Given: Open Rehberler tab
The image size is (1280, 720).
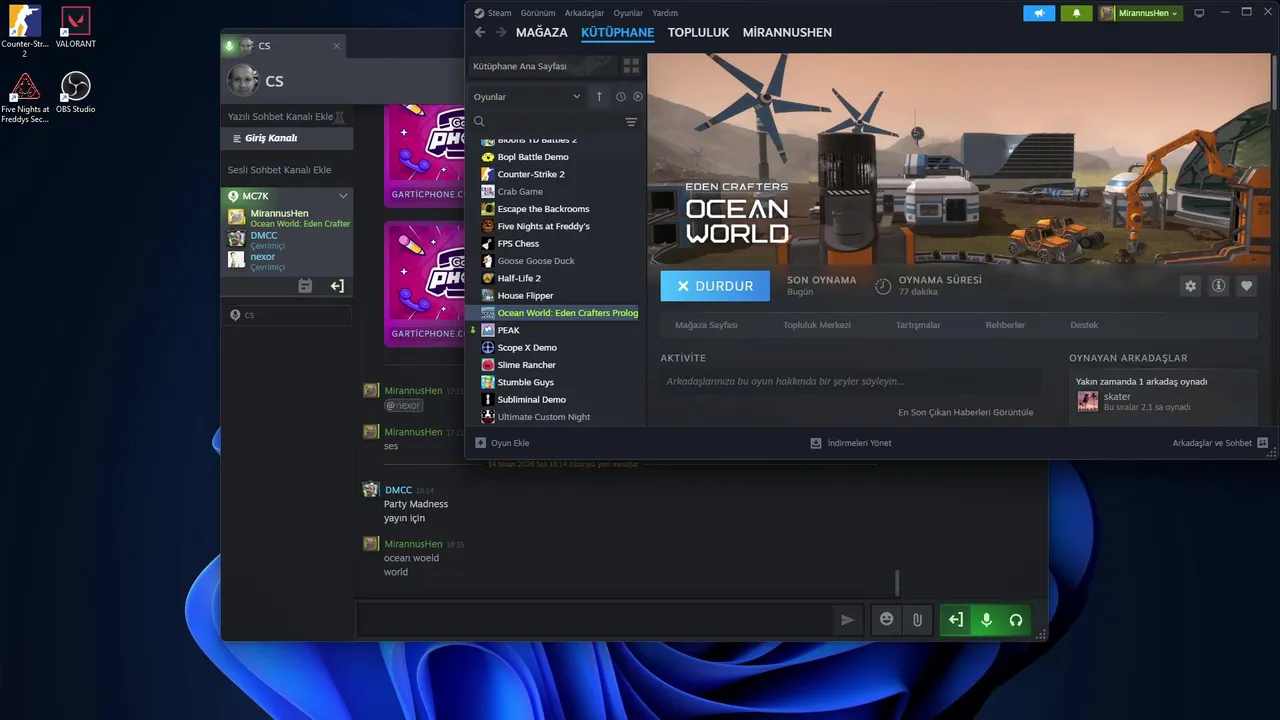Looking at the screenshot, I should (x=1005, y=325).
